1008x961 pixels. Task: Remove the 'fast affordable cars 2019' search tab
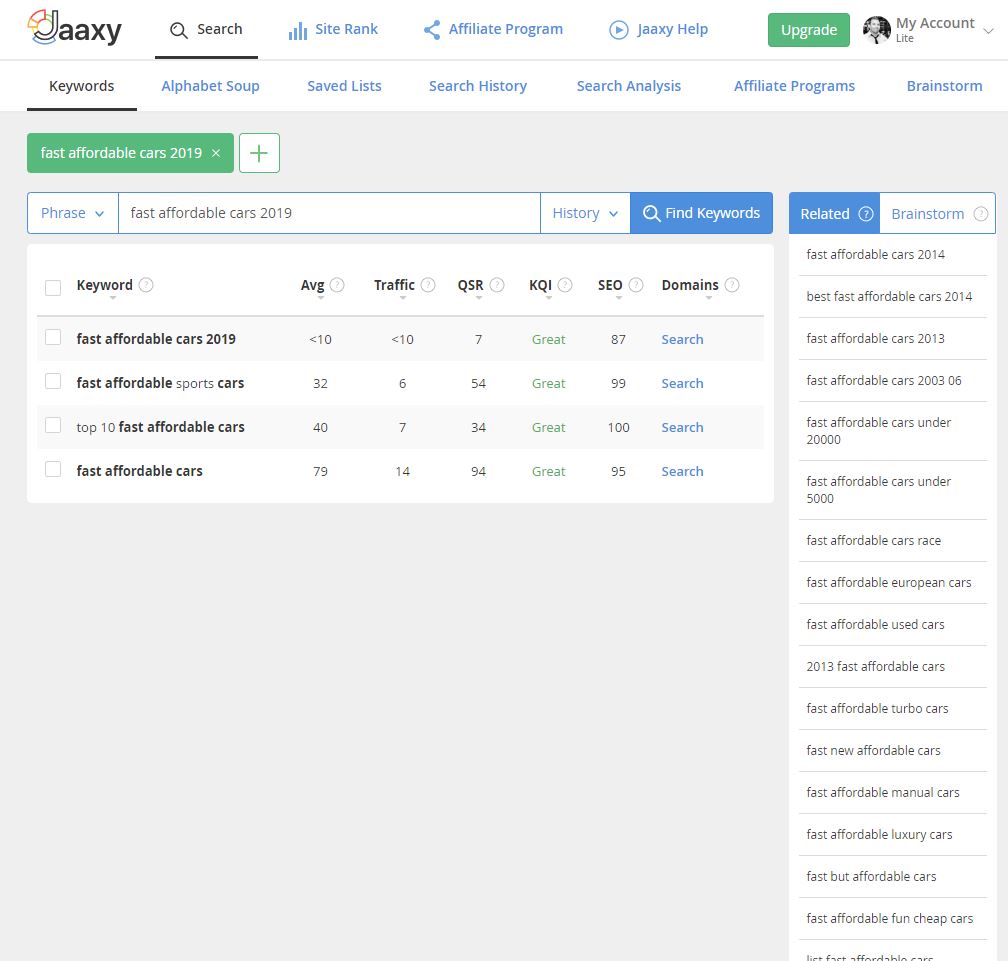(x=216, y=153)
